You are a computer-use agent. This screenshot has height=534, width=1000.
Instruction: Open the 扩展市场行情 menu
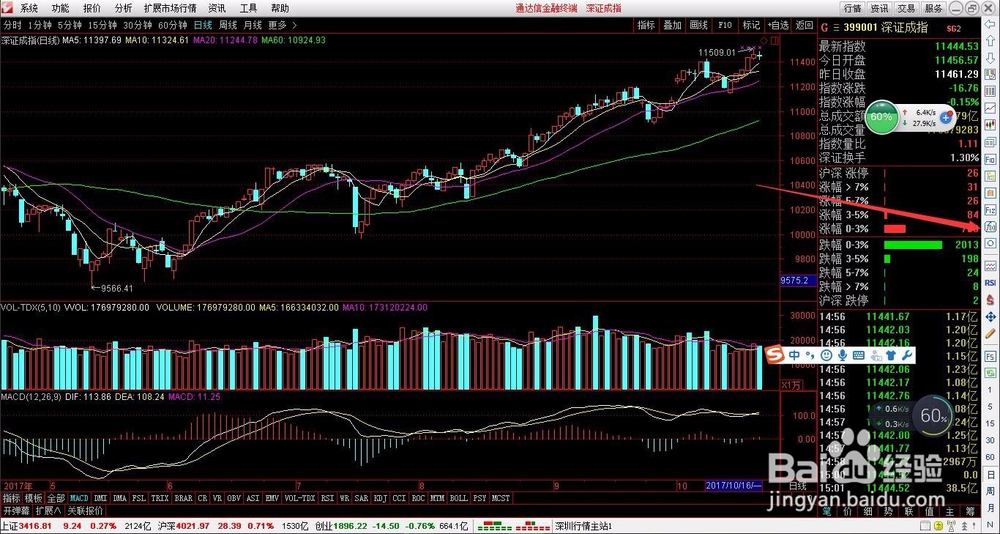point(170,8)
